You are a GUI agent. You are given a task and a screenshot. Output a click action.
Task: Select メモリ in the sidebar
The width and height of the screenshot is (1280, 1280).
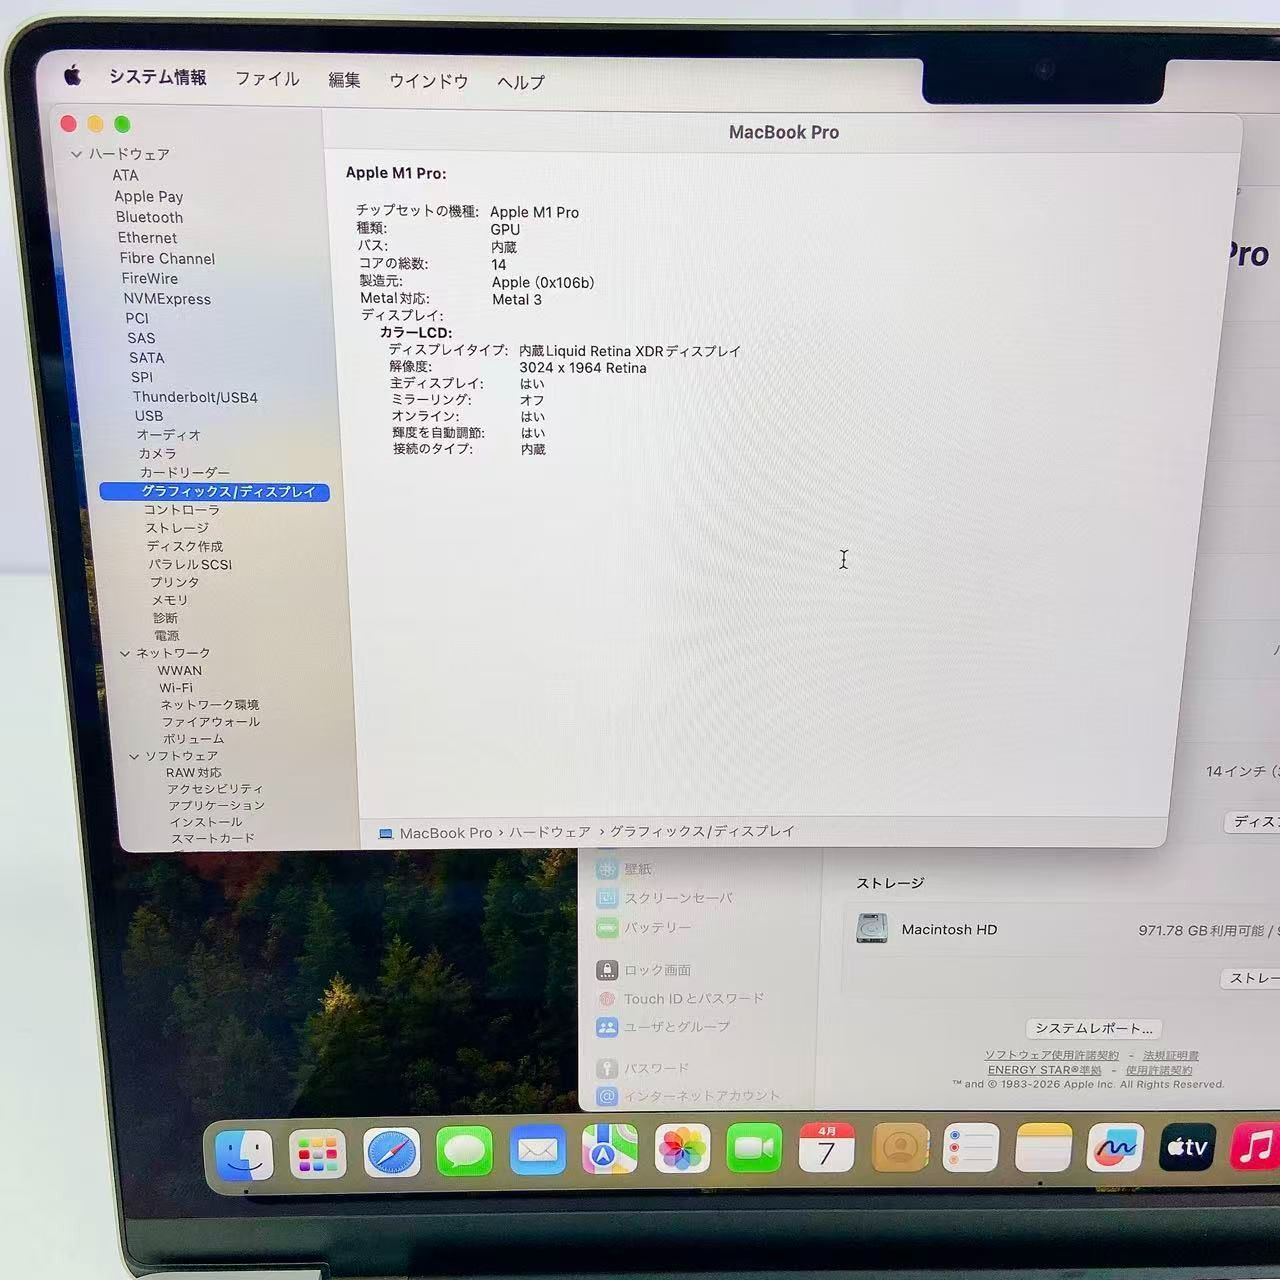pyautogui.click(x=169, y=600)
